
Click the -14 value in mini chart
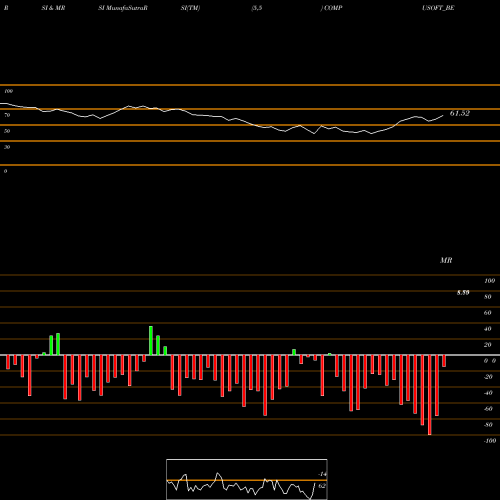[322, 474]
